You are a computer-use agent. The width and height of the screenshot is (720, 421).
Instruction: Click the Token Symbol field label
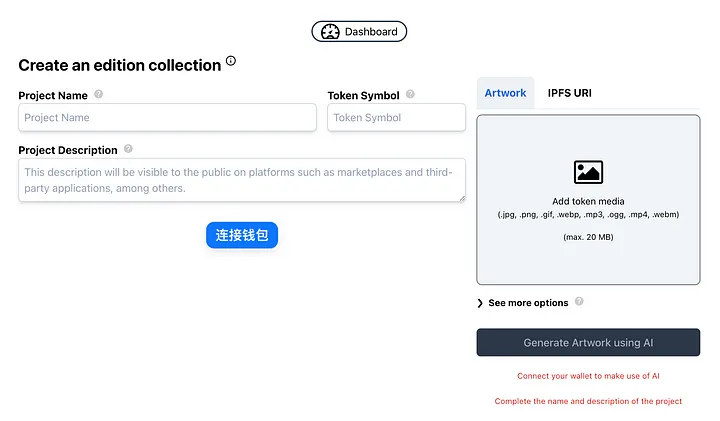363,96
